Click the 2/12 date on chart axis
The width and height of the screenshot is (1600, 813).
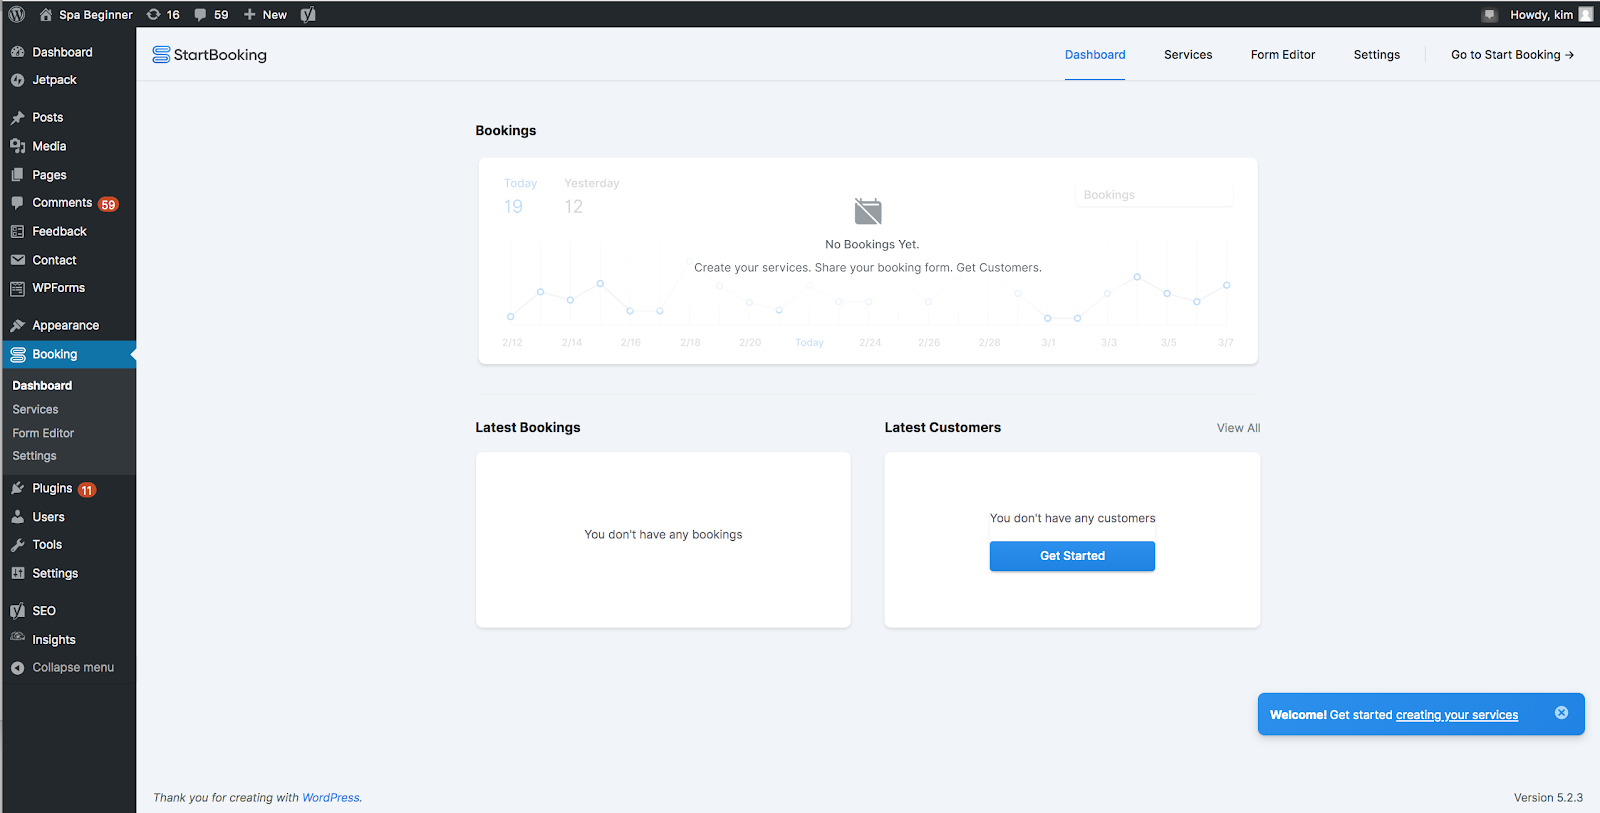click(x=512, y=343)
